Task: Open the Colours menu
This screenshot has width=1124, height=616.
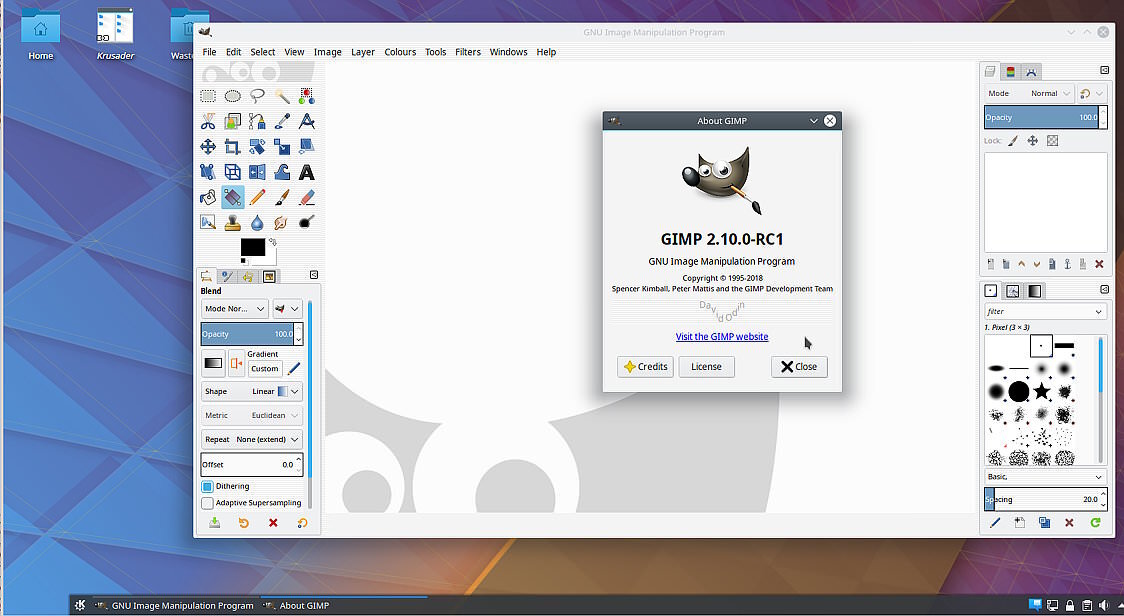Action: [x=400, y=52]
